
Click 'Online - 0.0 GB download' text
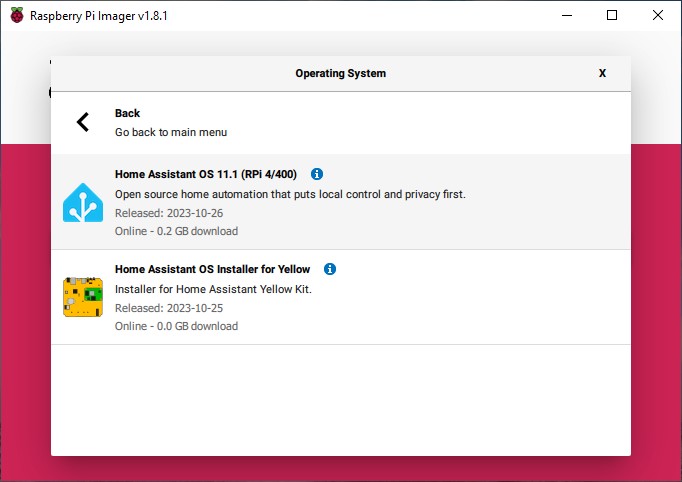coord(176,326)
